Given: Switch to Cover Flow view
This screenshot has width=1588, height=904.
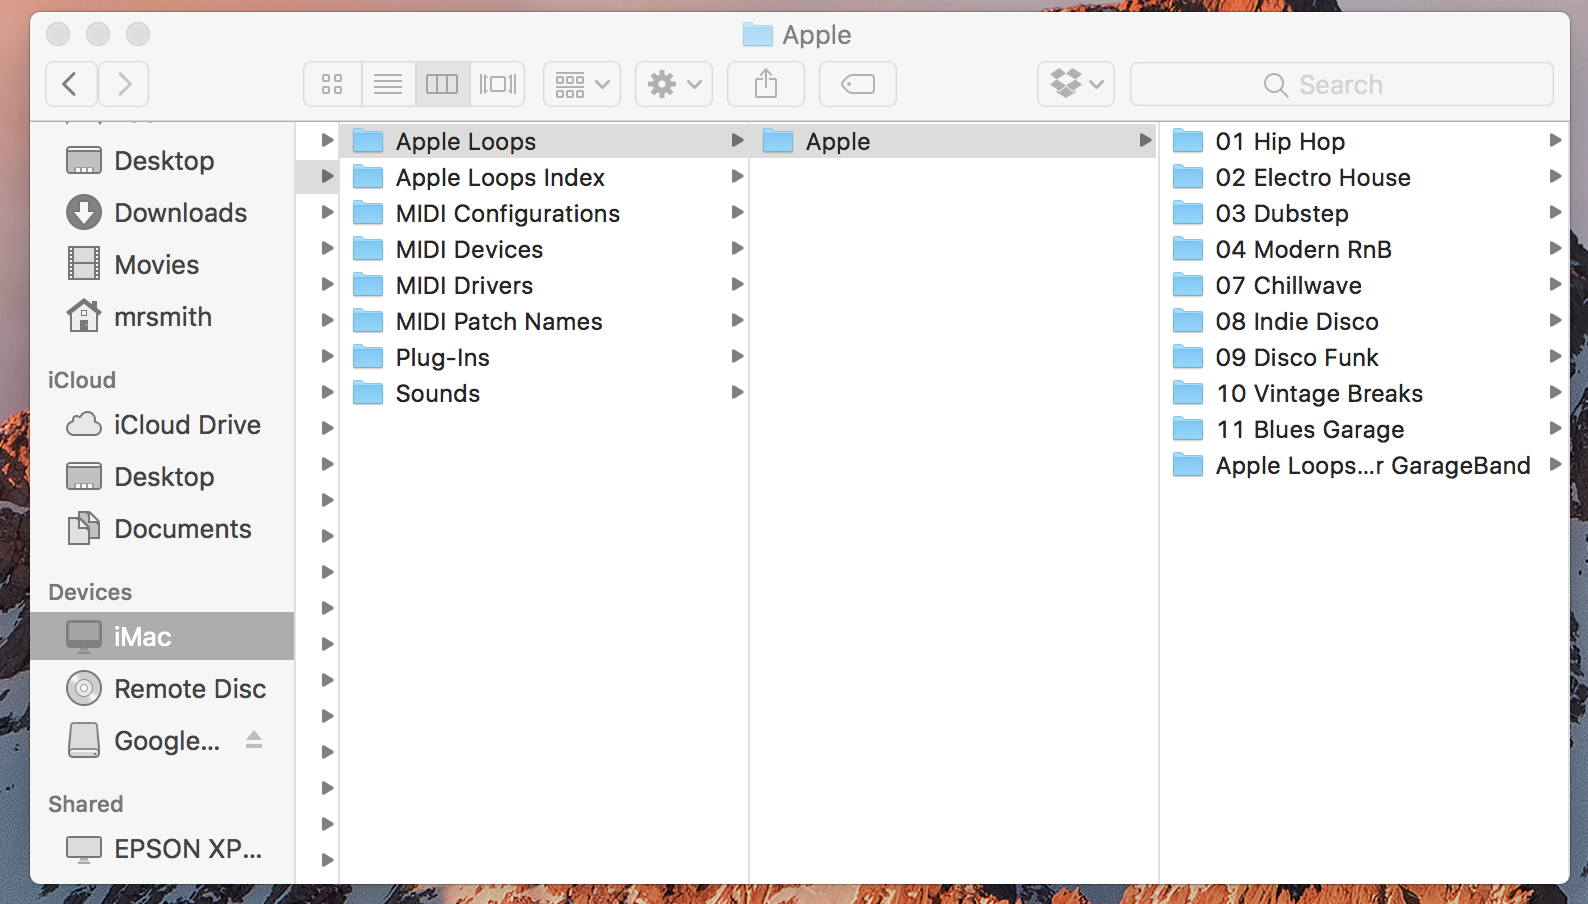Looking at the screenshot, I should point(497,84).
